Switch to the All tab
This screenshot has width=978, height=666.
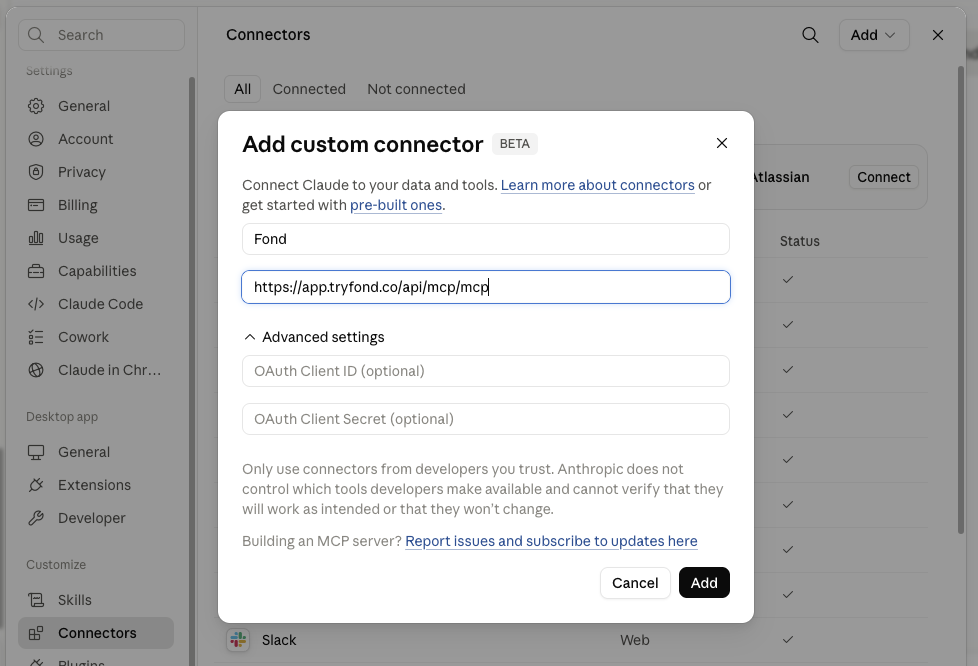[243, 89]
